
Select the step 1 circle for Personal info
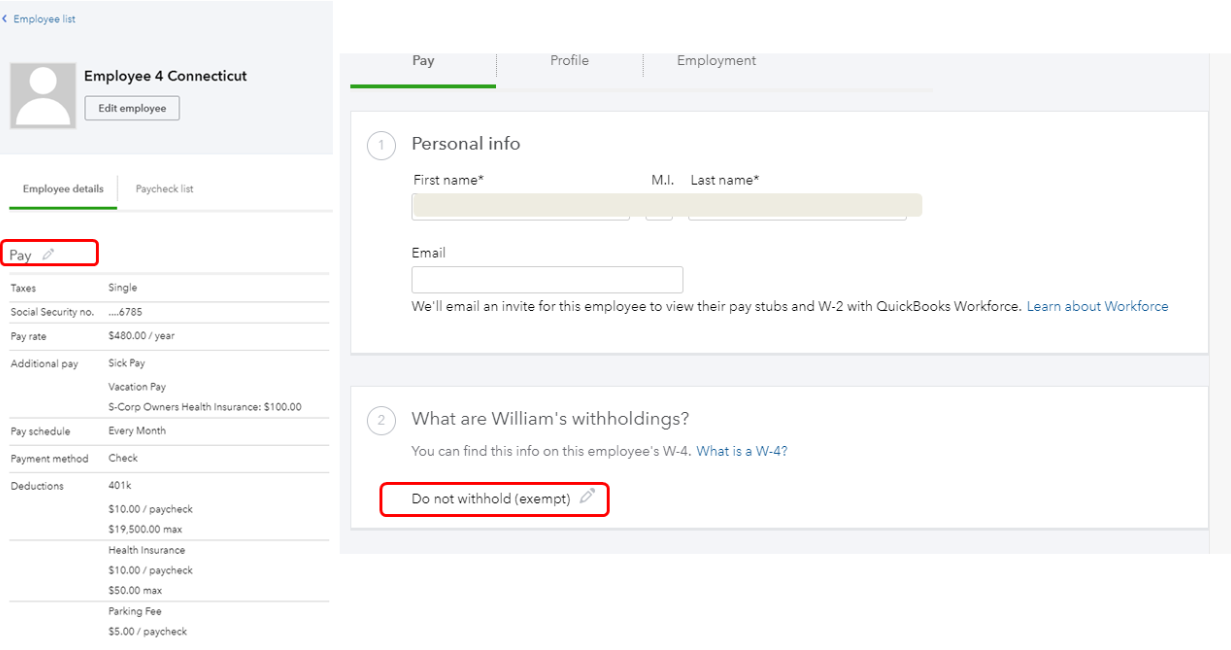pyautogui.click(x=381, y=146)
